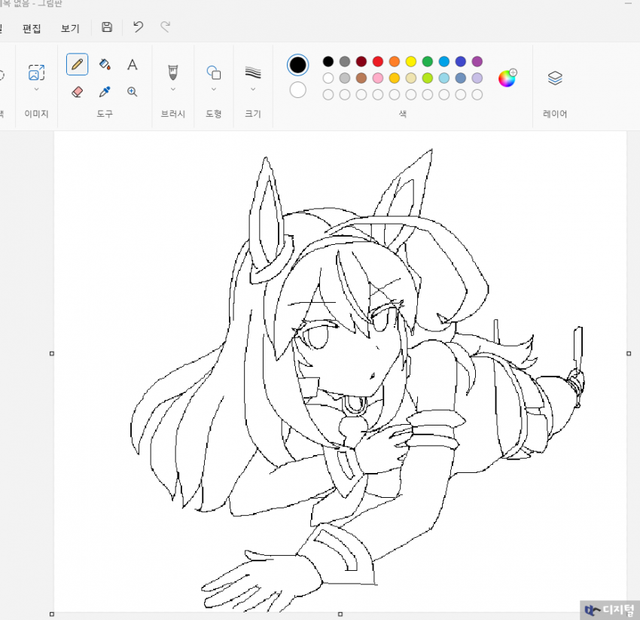Open the image selection tool

click(x=36, y=73)
